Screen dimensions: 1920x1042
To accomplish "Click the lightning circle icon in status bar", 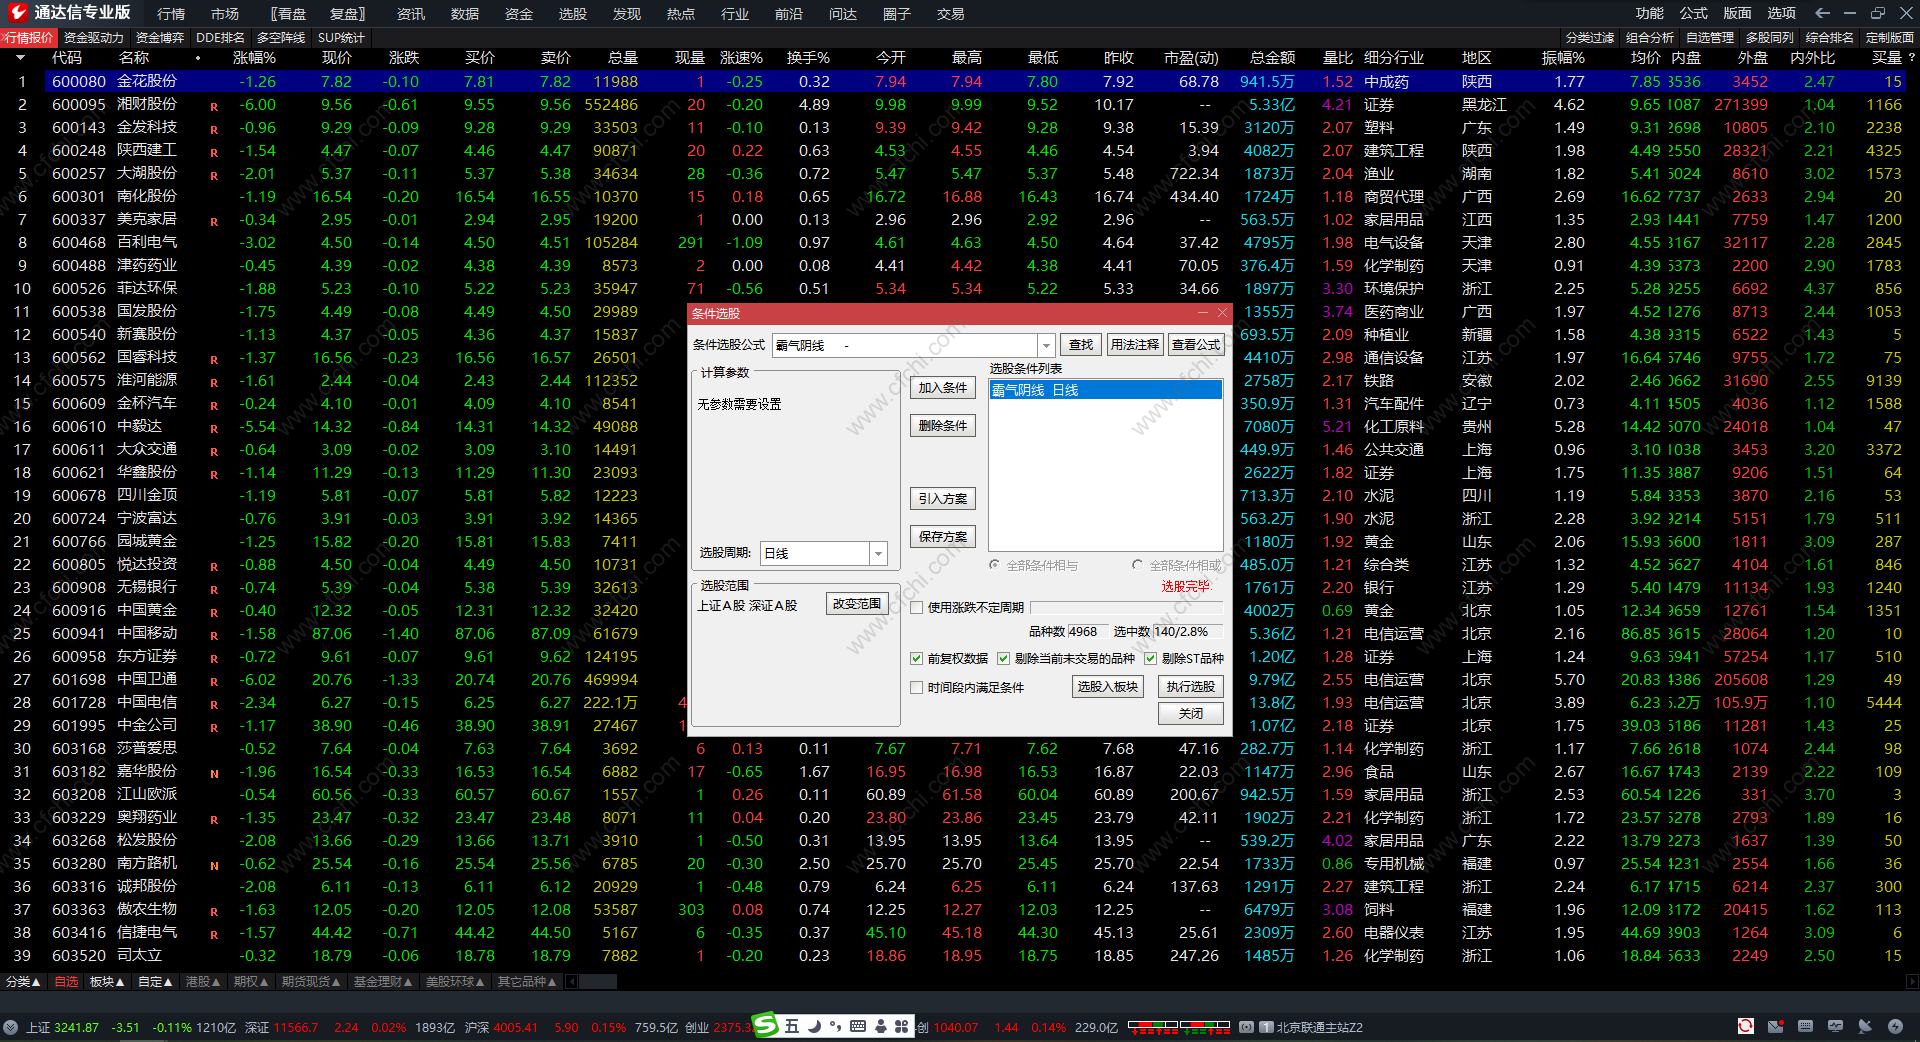I will pyautogui.click(x=1895, y=1026).
